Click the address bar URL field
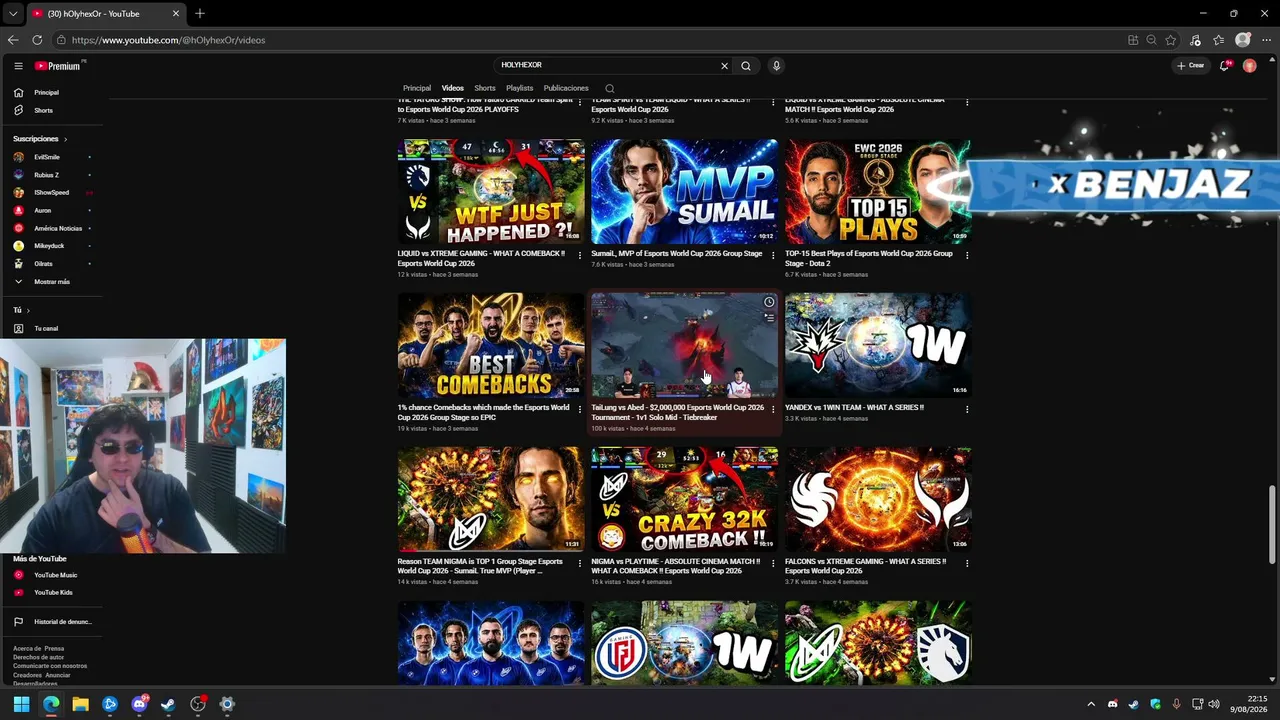 590,40
